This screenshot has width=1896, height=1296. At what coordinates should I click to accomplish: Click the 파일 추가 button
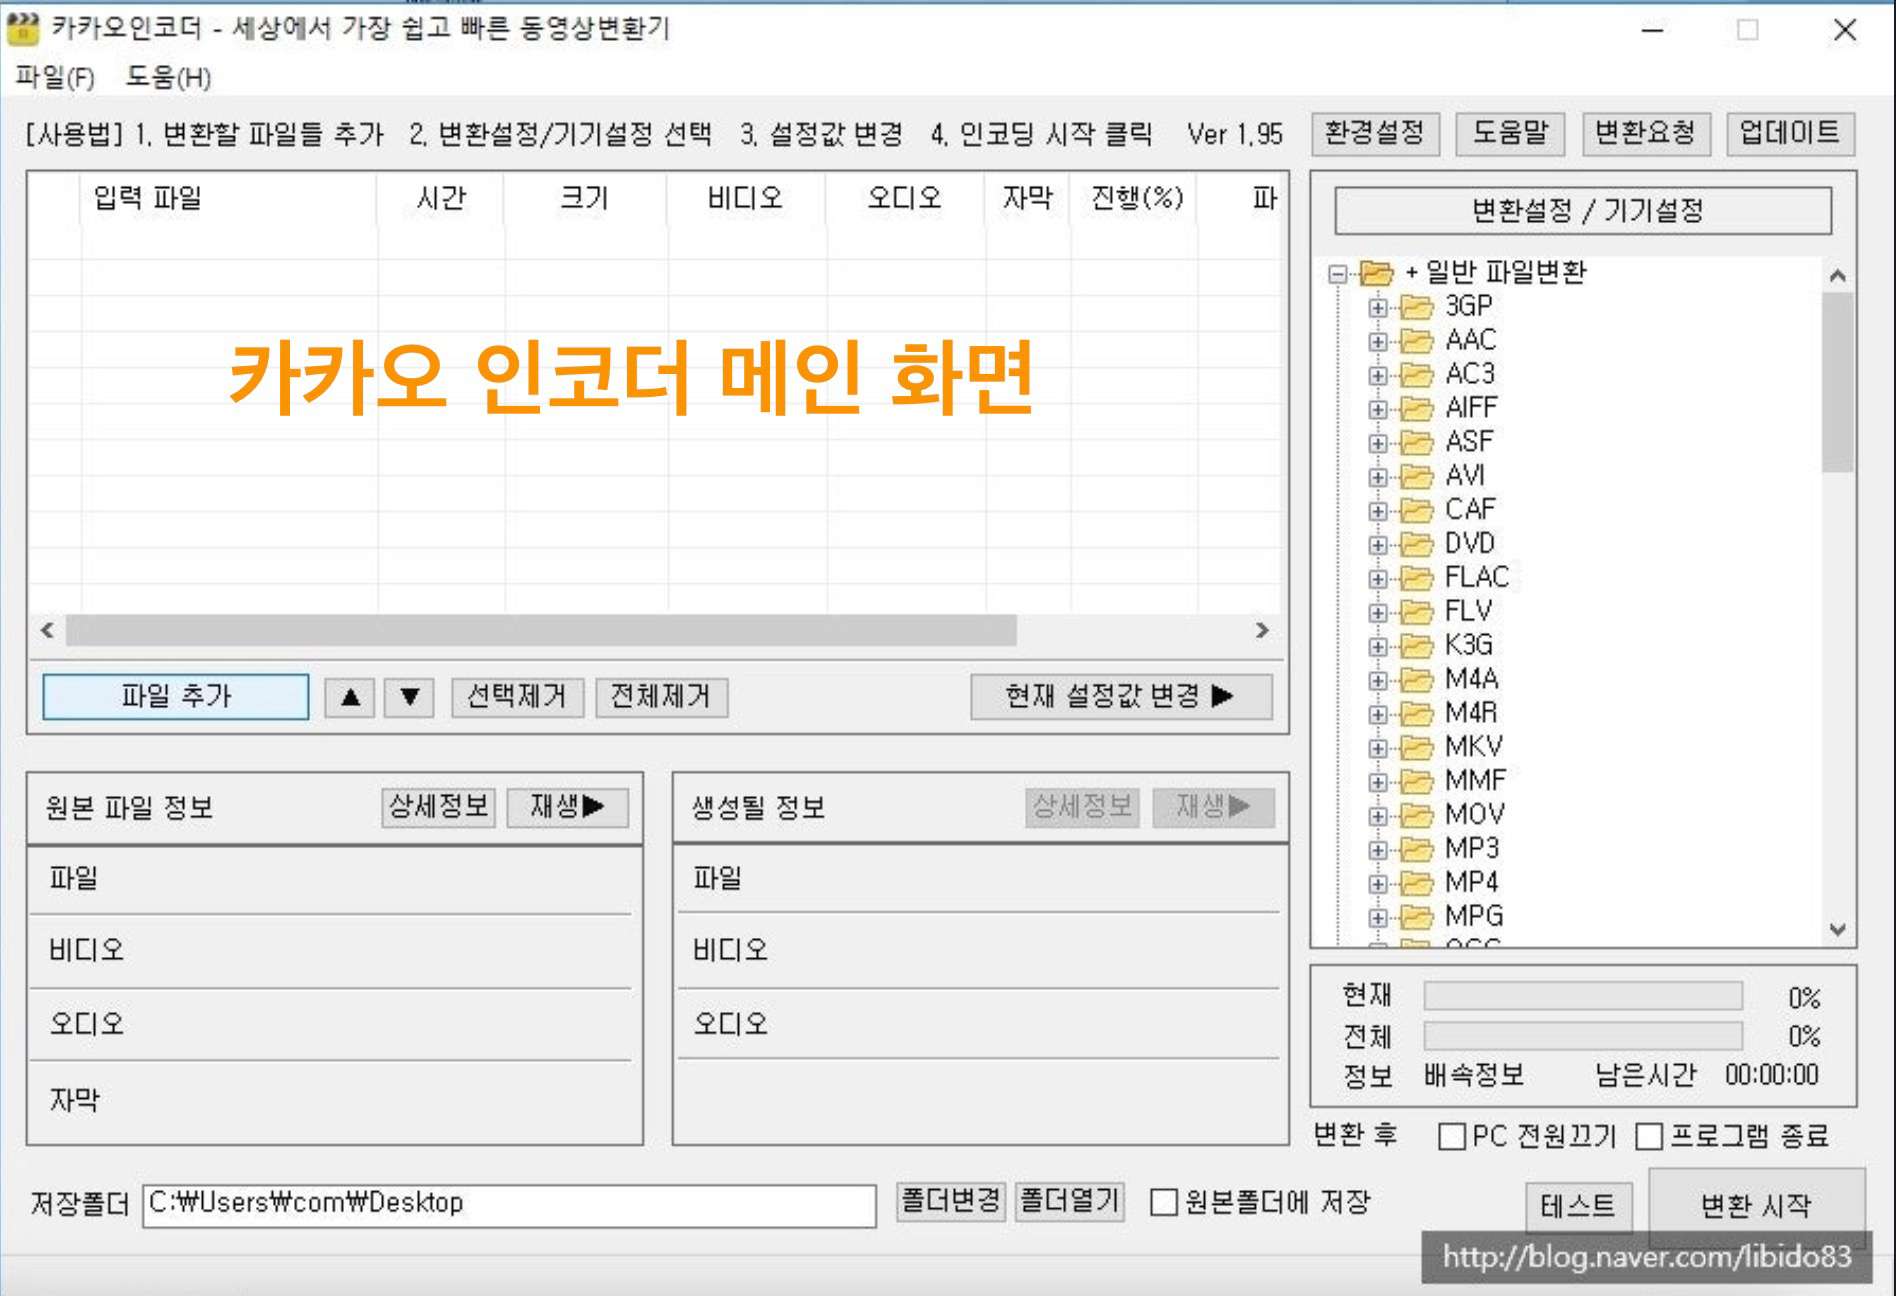pyautogui.click(x=176, y=696)
